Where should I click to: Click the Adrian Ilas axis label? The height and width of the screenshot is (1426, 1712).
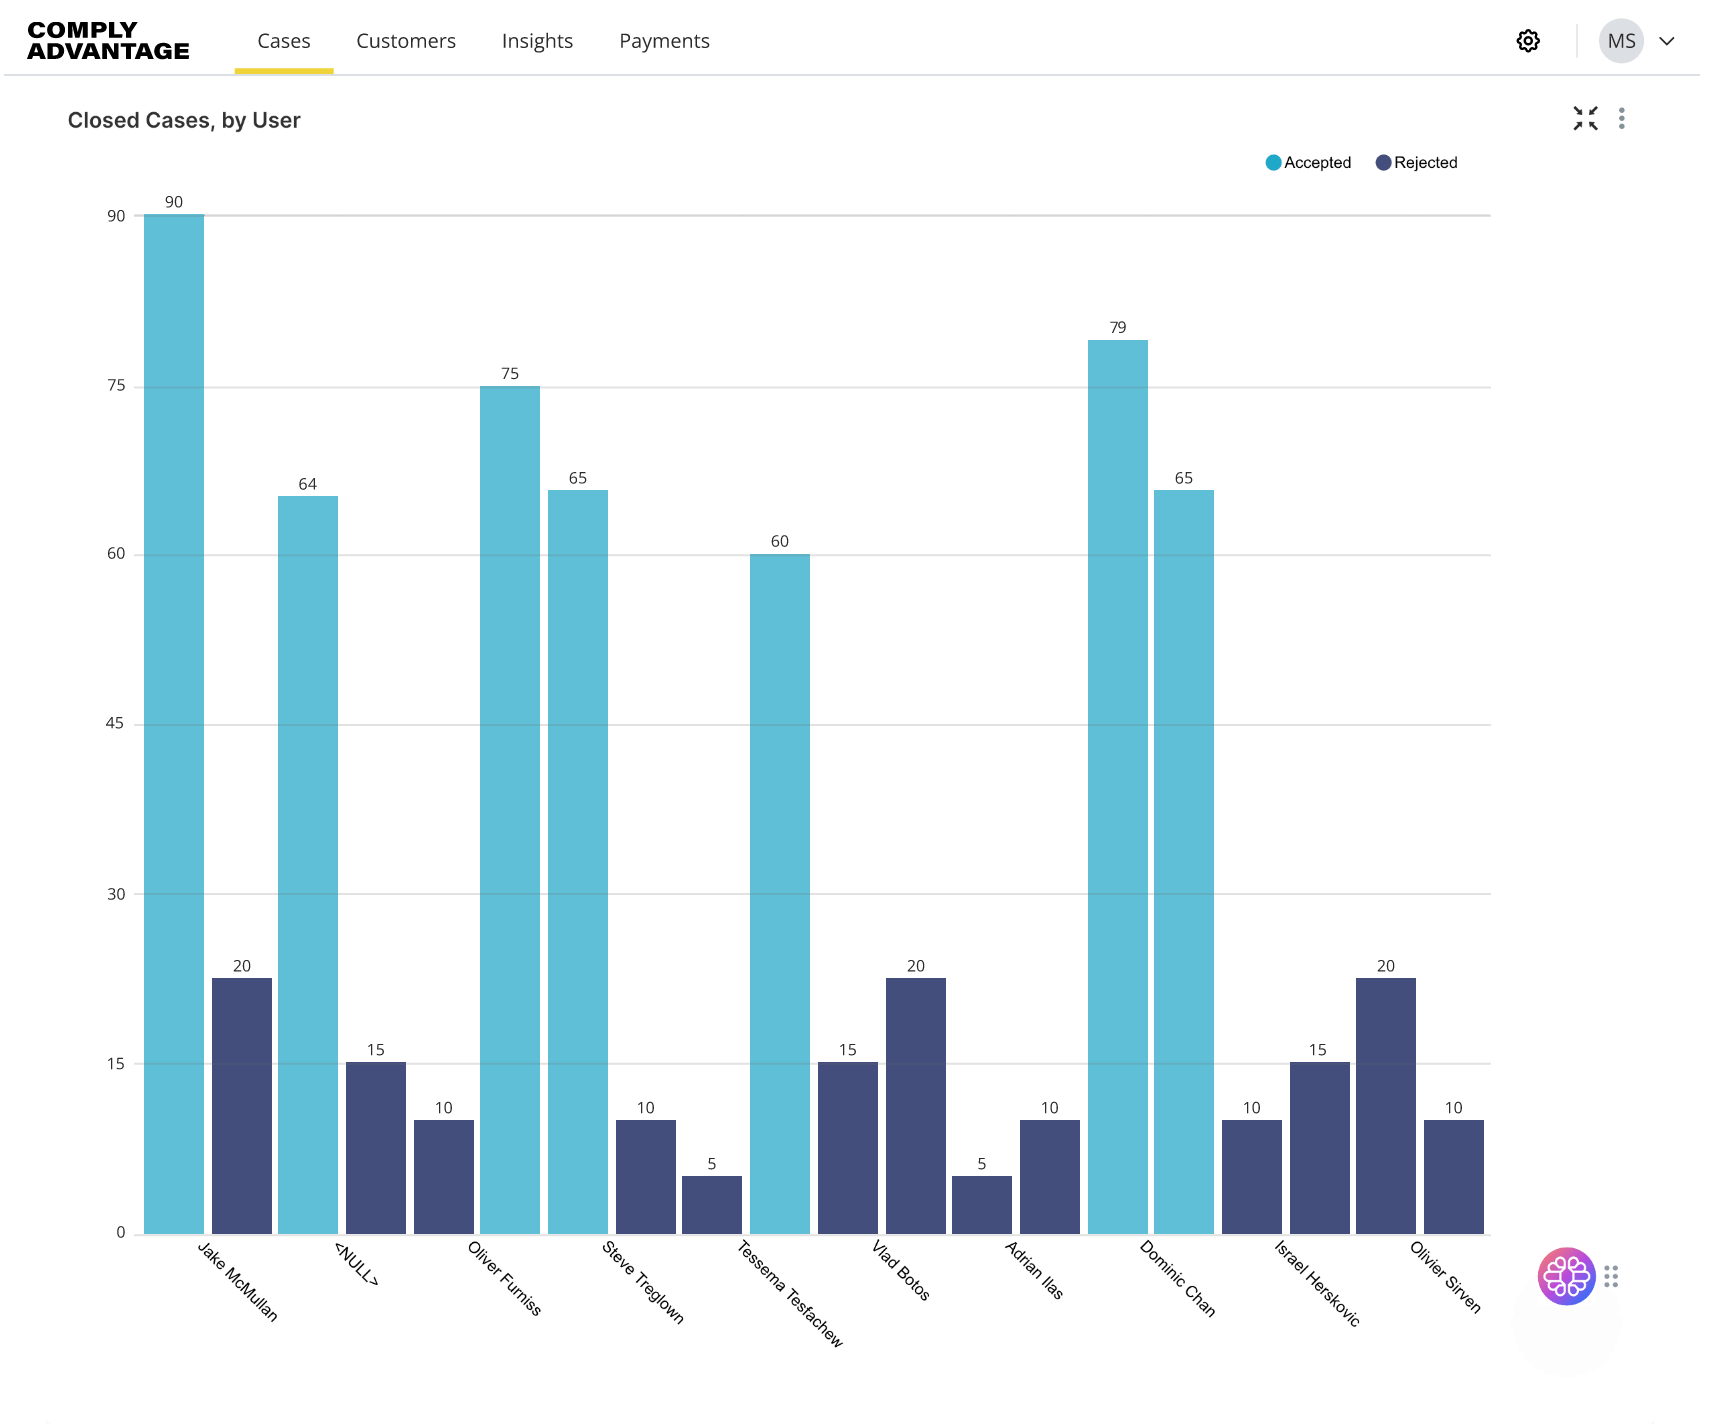tap(1034, 1270)
